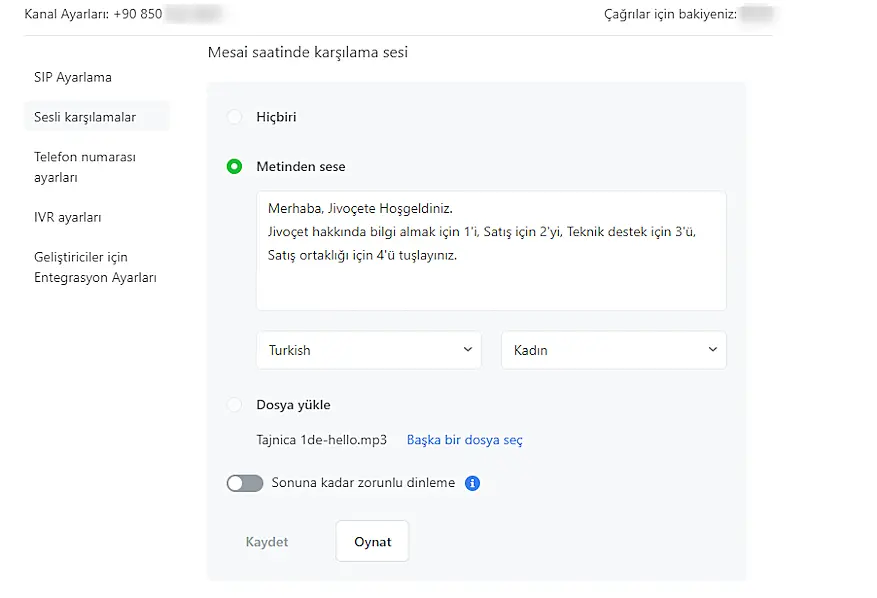Open the Turkish language dropdown
This screenshot has height=598, width=877.
pos(369,350)
